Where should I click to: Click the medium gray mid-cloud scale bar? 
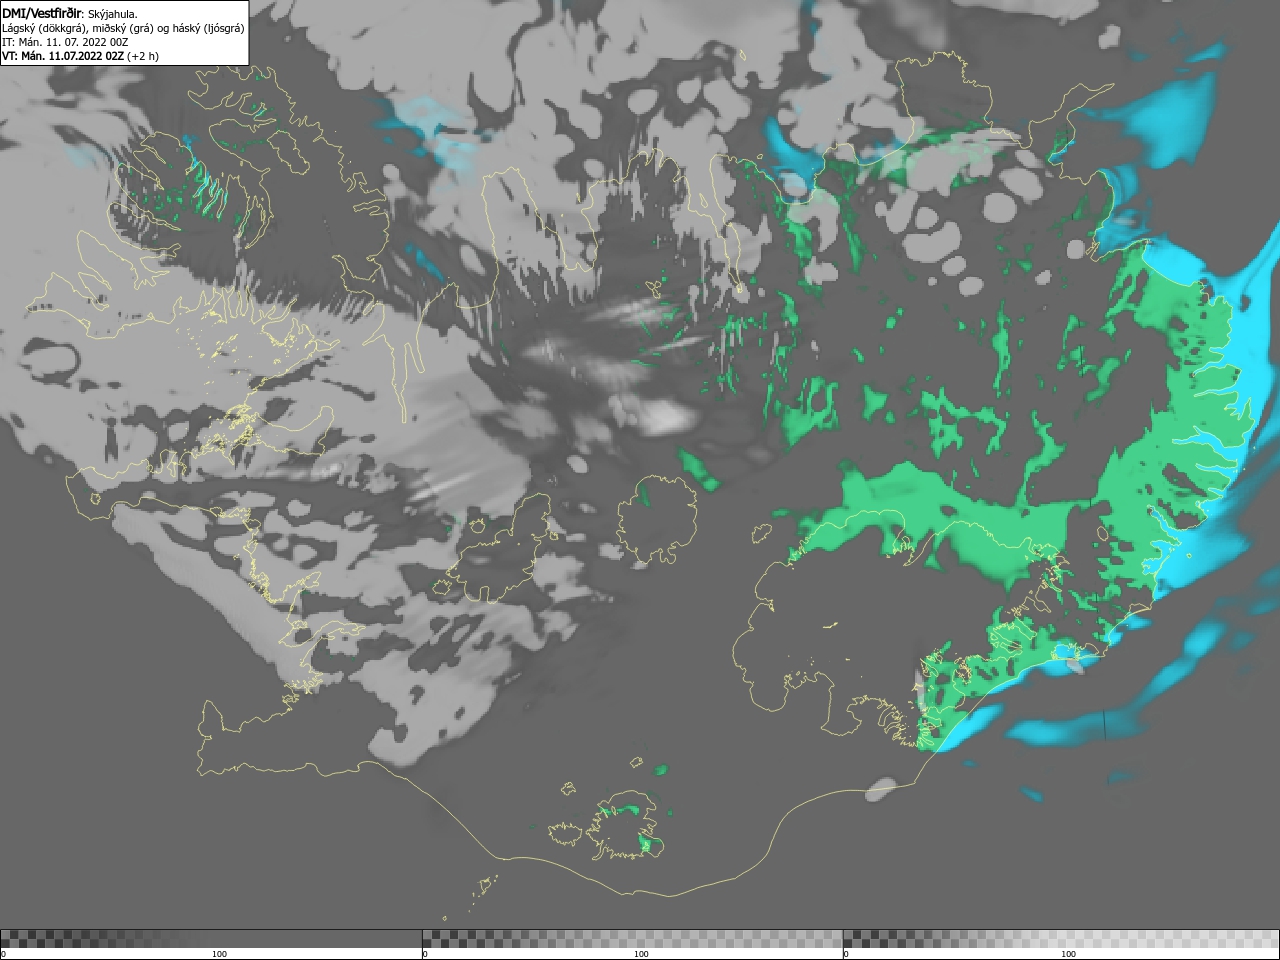632,939
